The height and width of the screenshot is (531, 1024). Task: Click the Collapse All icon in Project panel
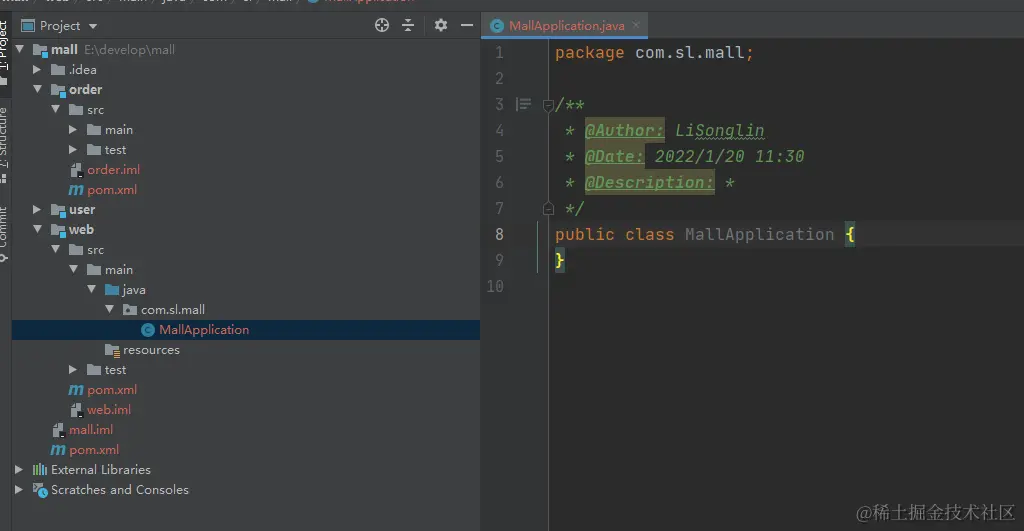click(x=408, y=25)
